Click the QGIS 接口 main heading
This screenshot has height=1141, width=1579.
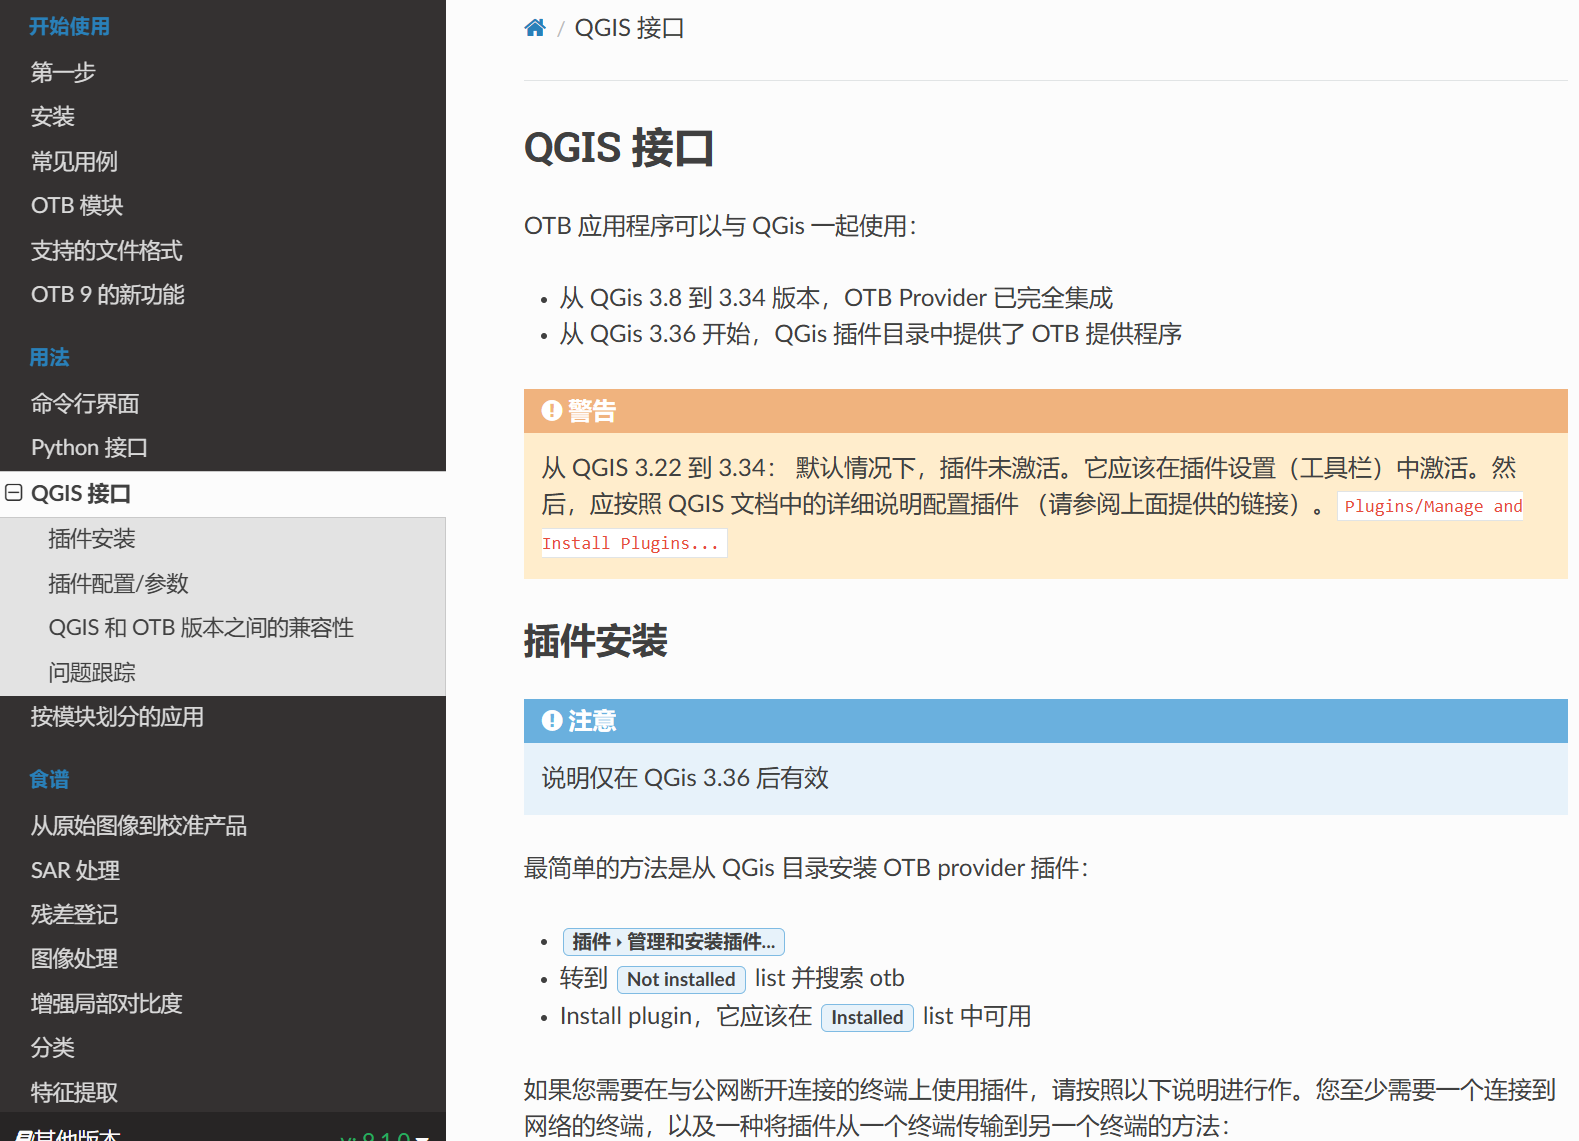click(619, 148)
